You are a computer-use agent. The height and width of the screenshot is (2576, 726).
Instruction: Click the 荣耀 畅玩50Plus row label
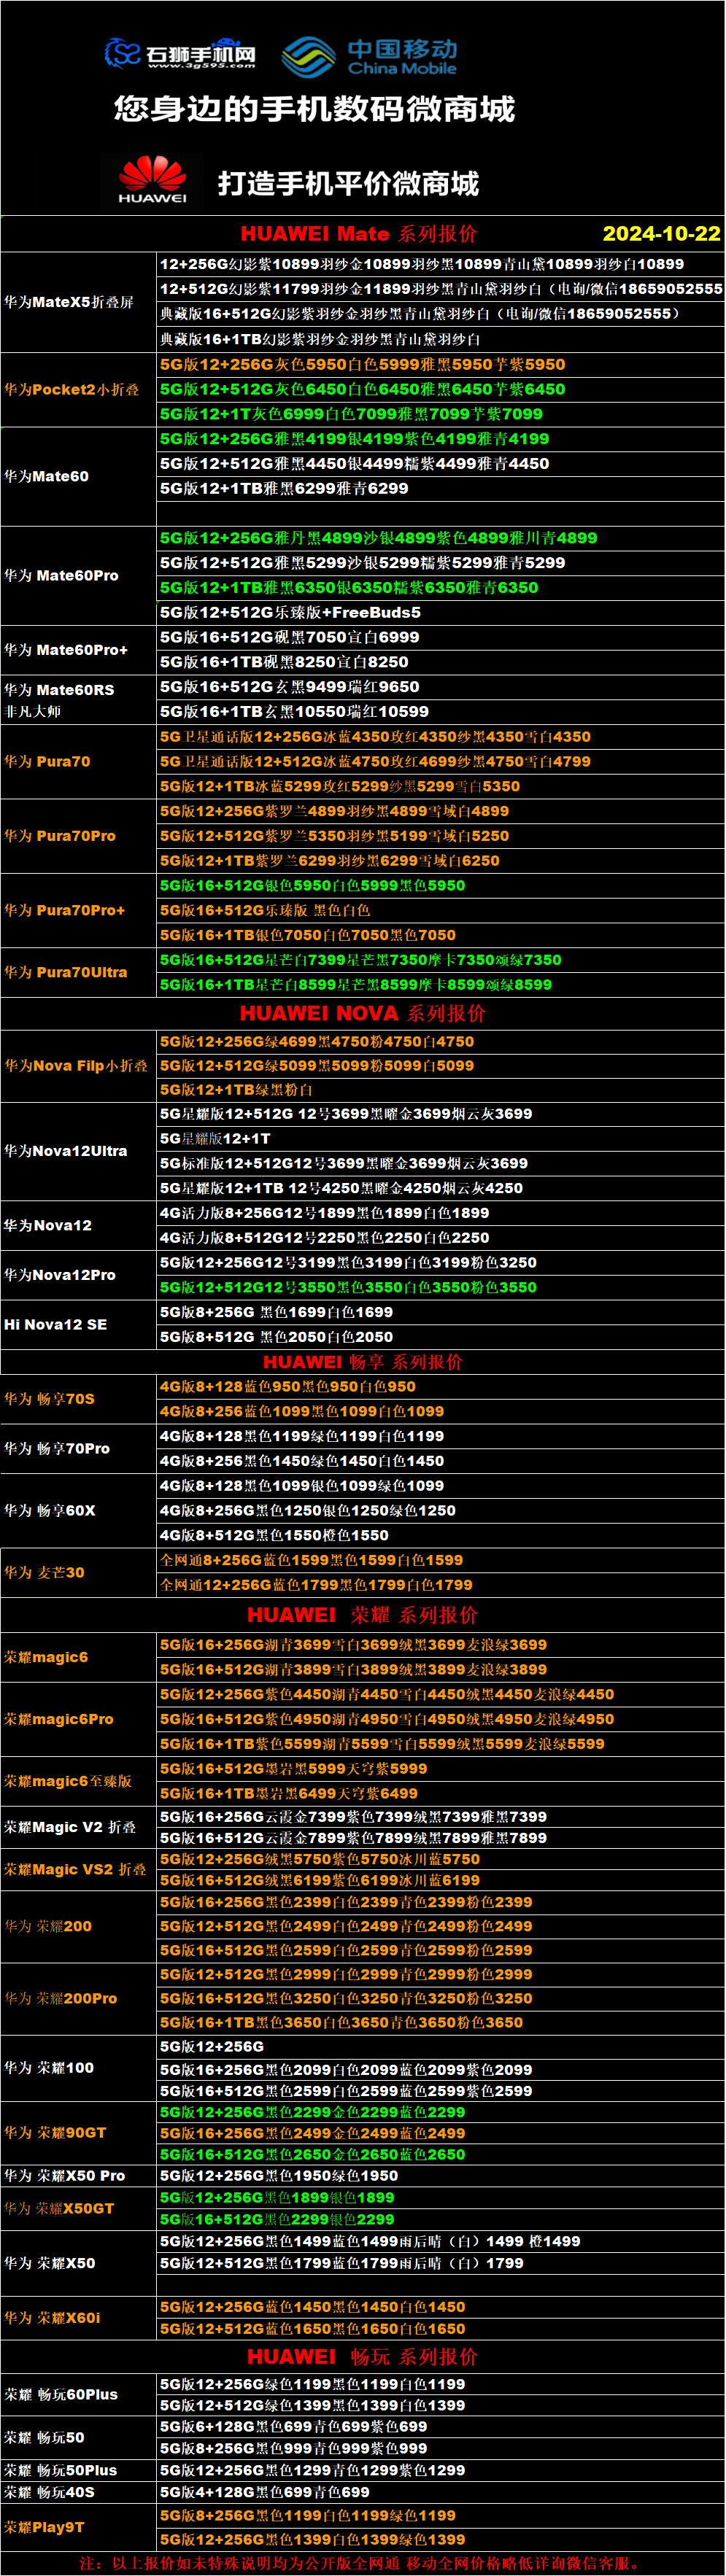(x=61, y=2470)
